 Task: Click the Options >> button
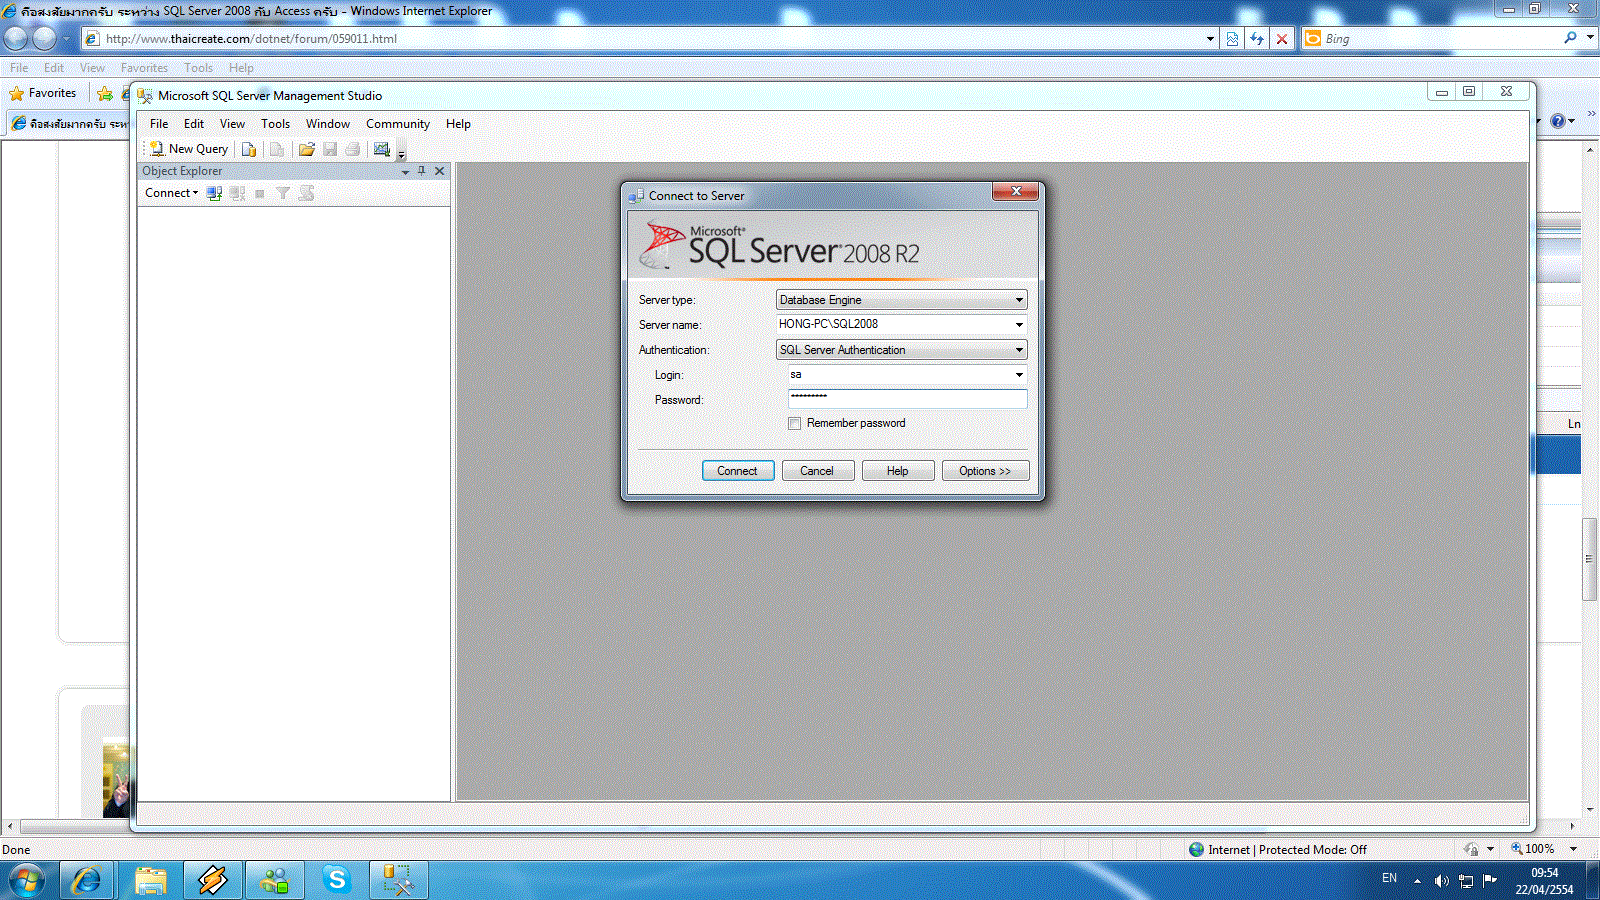[x=985, y=471]
